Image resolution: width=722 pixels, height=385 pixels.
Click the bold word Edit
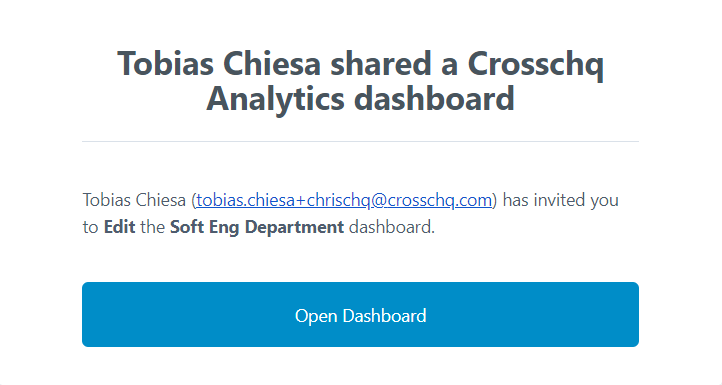tap(119, 227)
